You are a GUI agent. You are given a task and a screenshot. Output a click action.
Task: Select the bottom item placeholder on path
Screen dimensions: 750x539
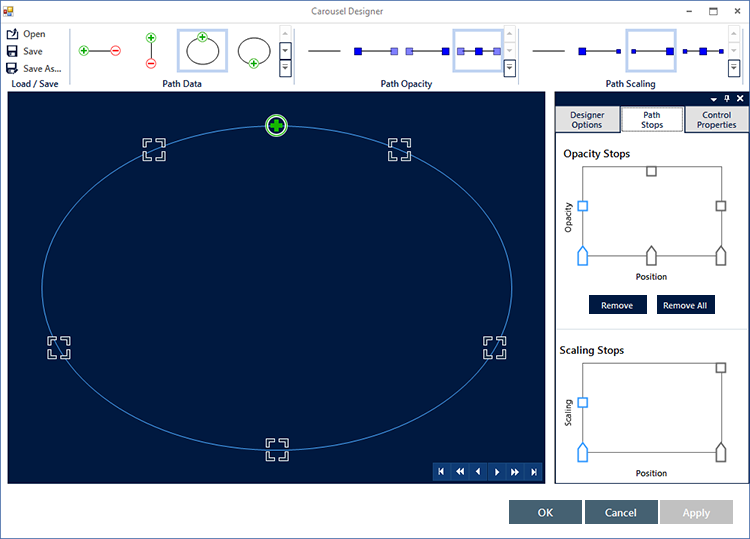coord(277,449)
